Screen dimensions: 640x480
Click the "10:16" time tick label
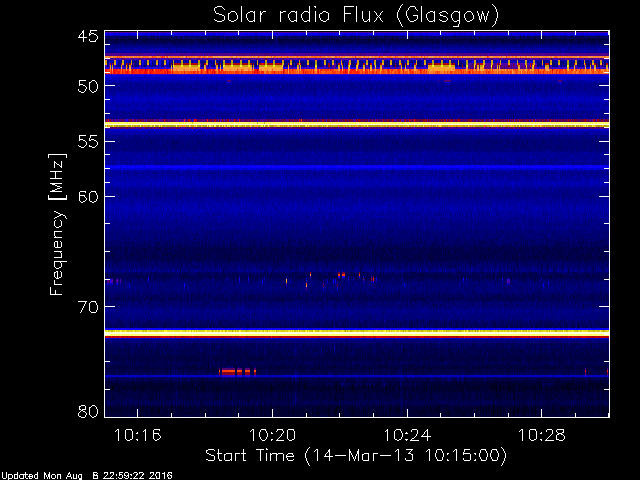pyautogui.click(x=138, y=435)
